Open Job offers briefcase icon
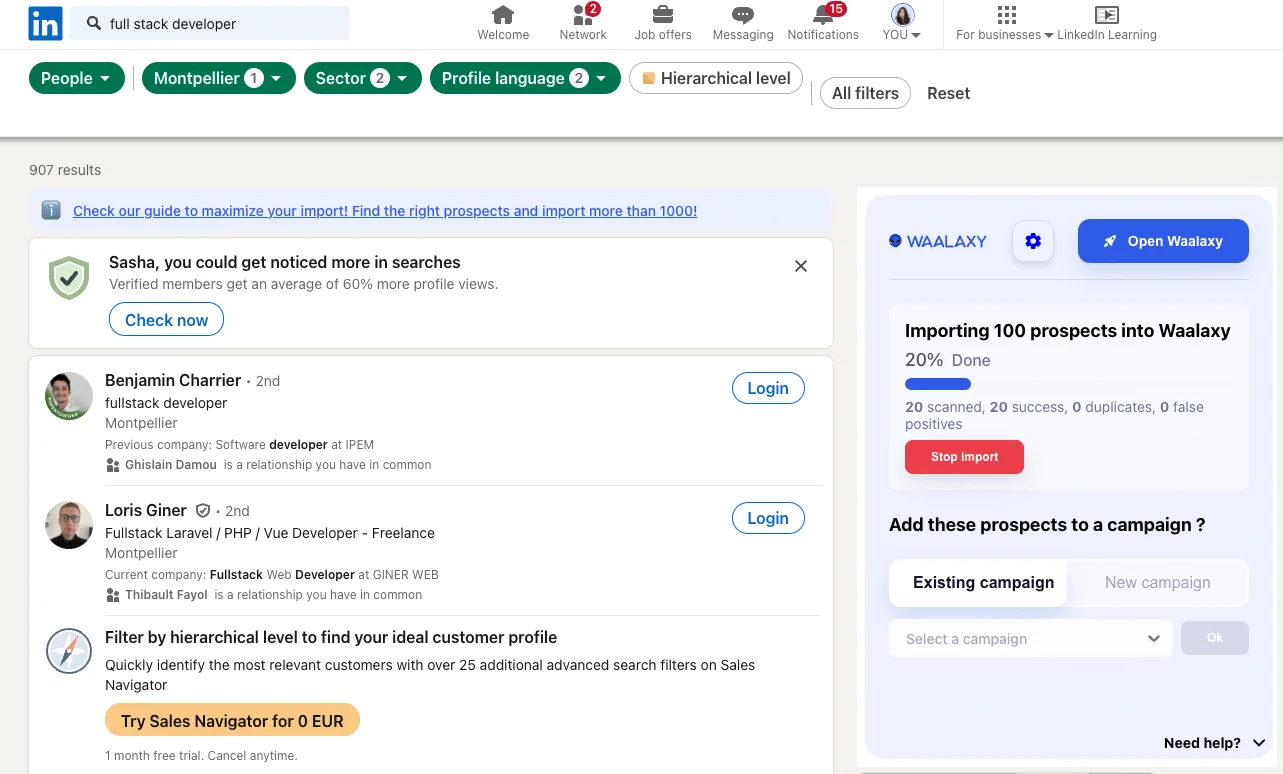 pos(662,15)
